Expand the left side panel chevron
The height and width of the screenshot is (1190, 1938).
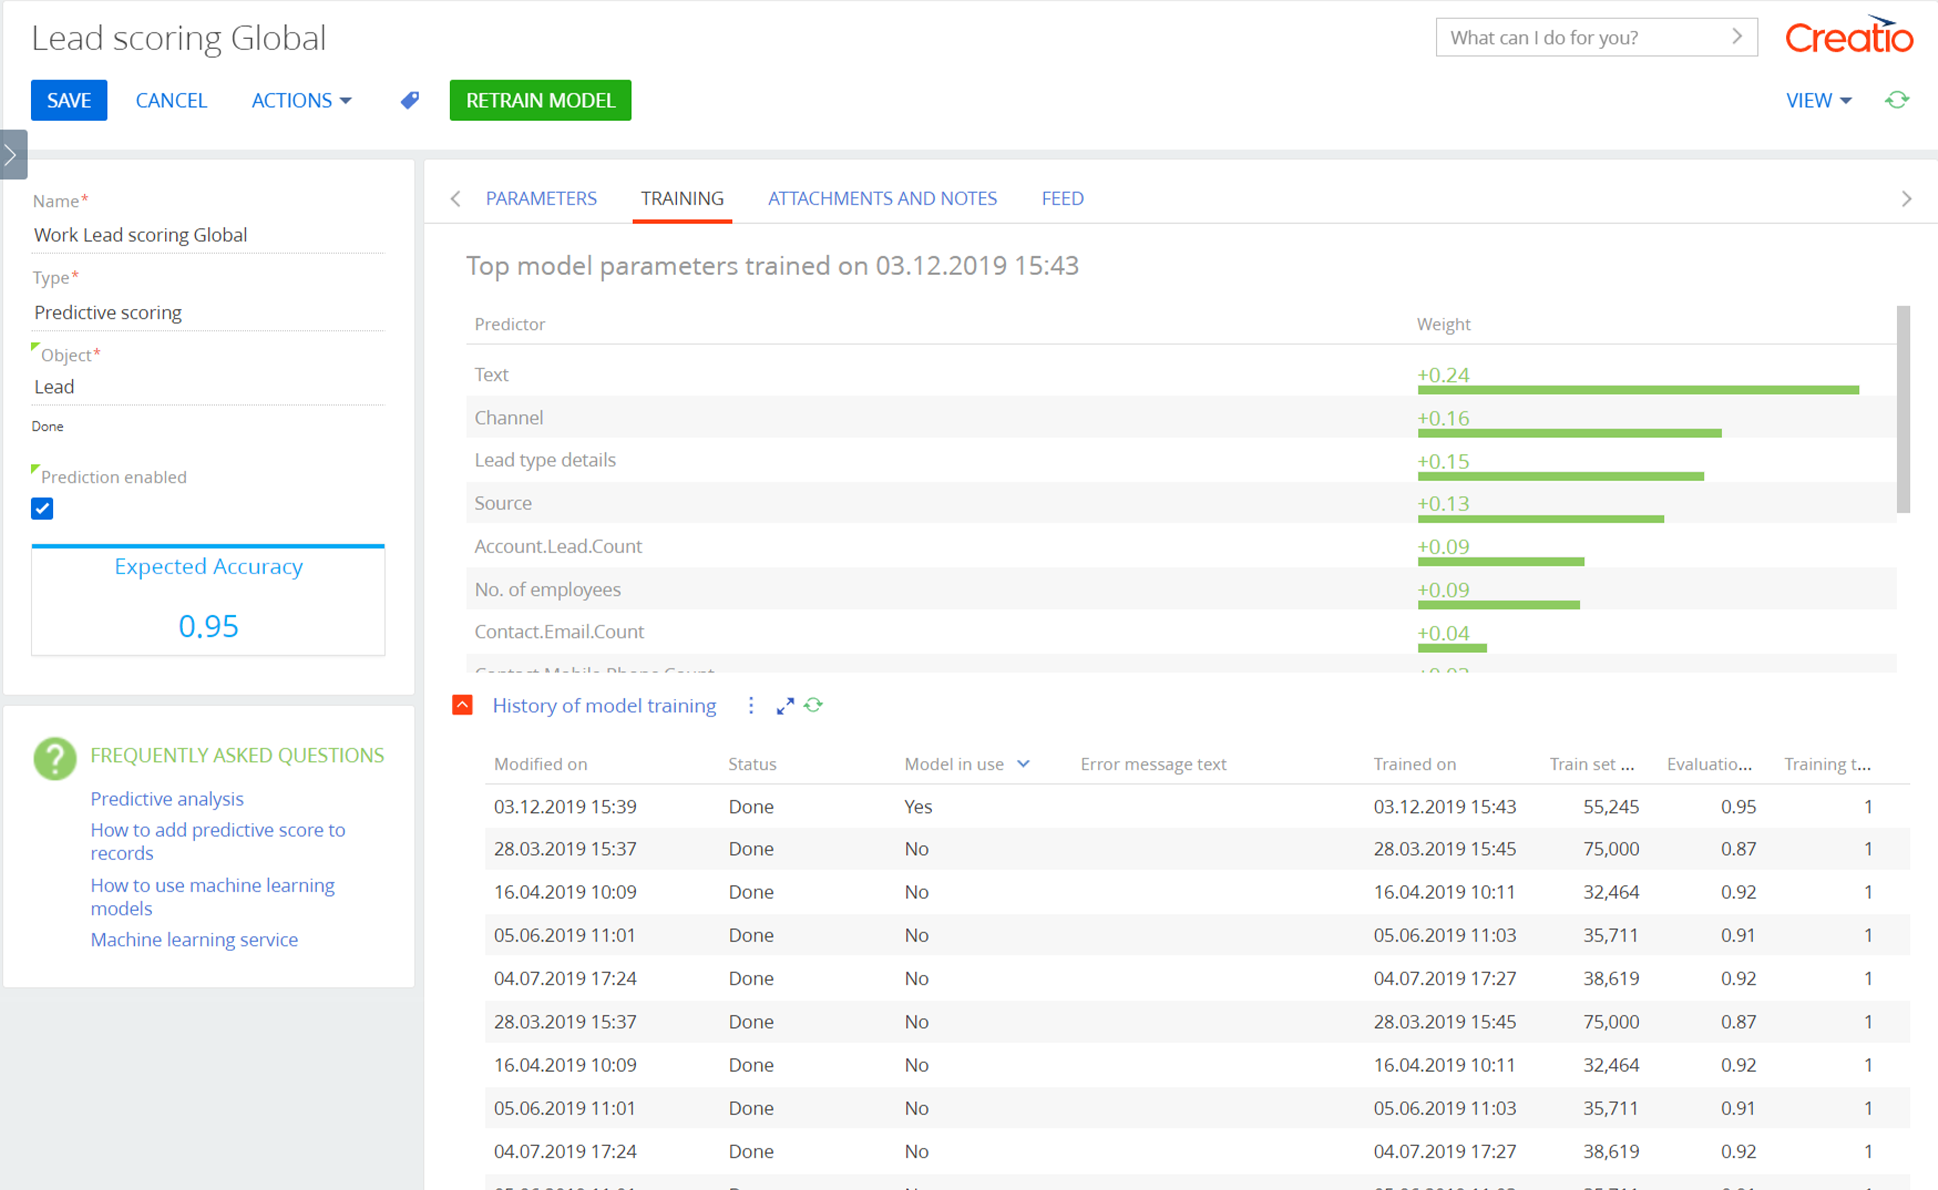coord(13,154)
